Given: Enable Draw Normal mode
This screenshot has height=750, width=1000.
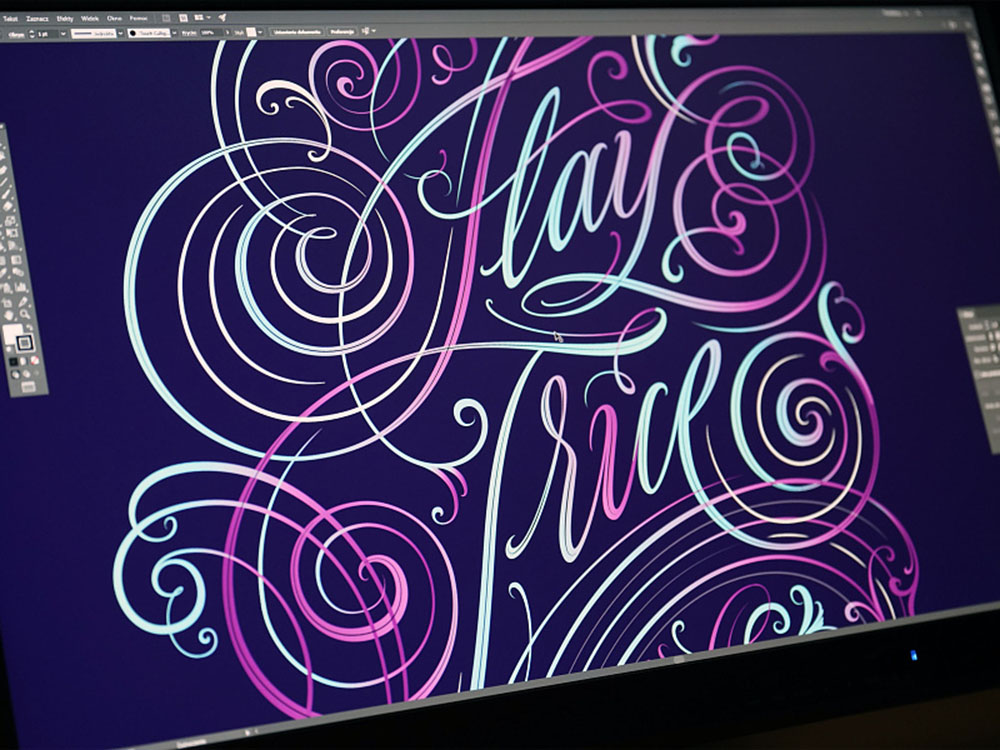Looking at the screenshot, I should tap(15, 374).
